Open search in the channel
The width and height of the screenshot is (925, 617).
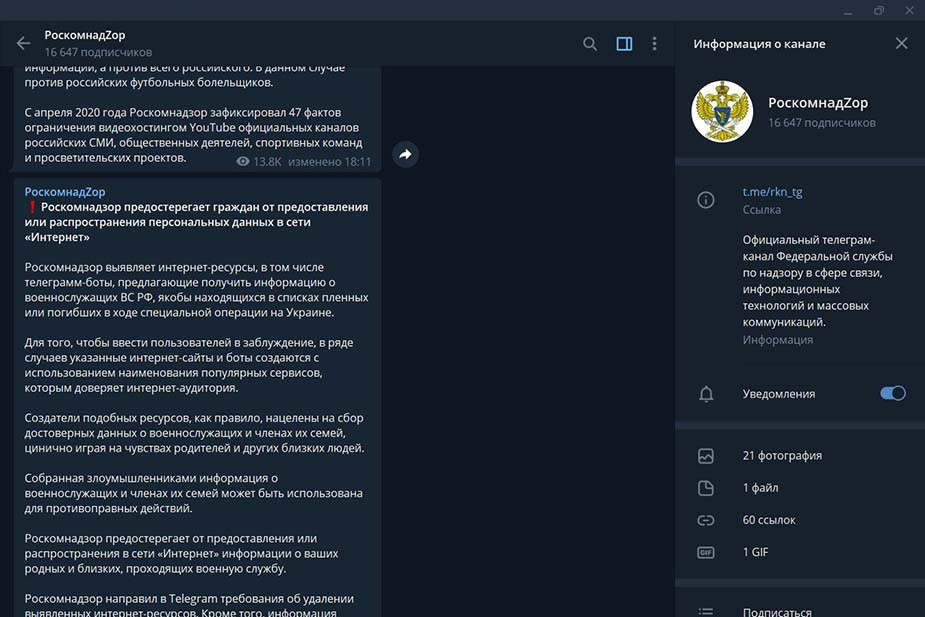pos(590,44)
